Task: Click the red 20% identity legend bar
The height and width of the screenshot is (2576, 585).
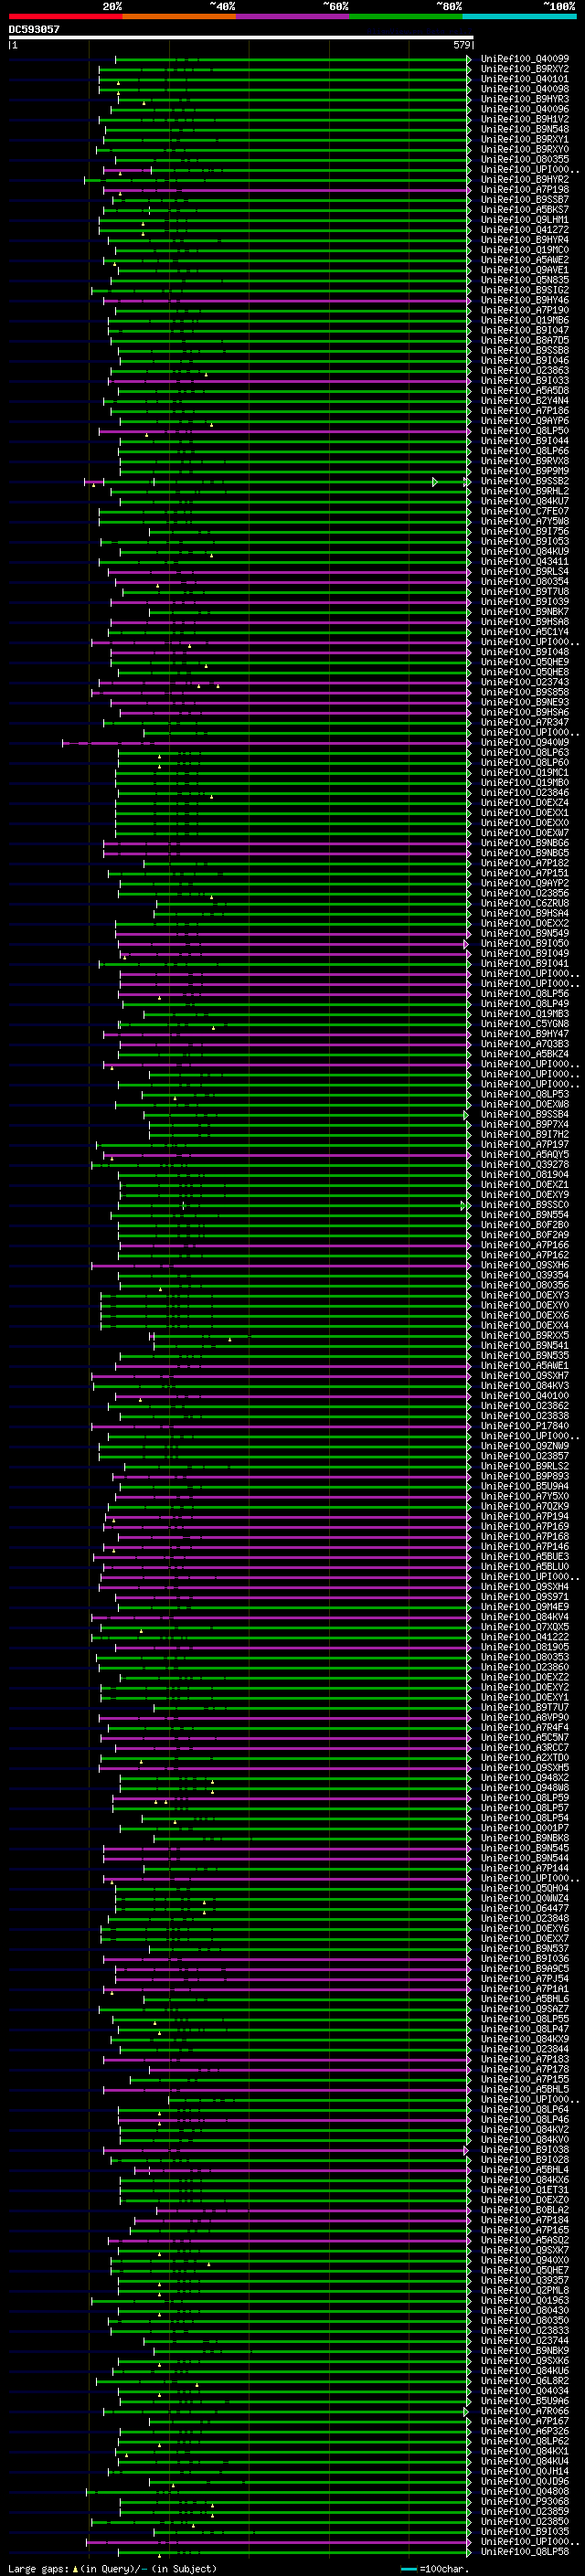Action: coord(66,16)
